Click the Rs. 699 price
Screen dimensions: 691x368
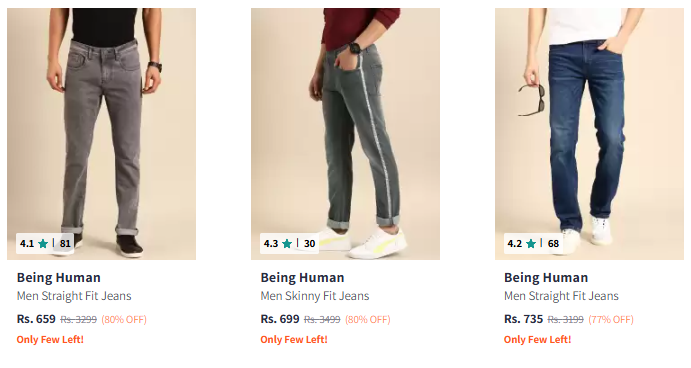[280, 319]
